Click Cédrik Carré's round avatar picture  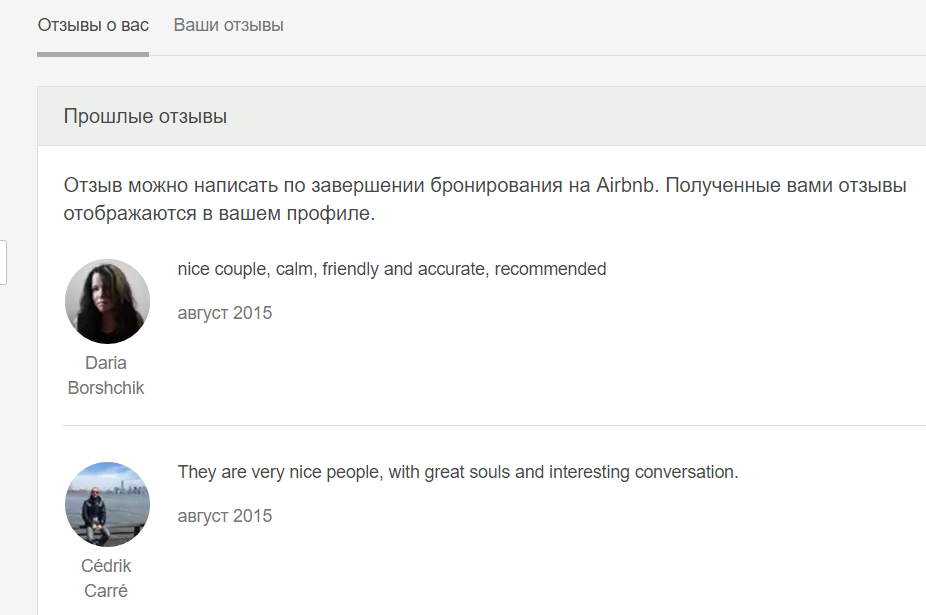107,504
